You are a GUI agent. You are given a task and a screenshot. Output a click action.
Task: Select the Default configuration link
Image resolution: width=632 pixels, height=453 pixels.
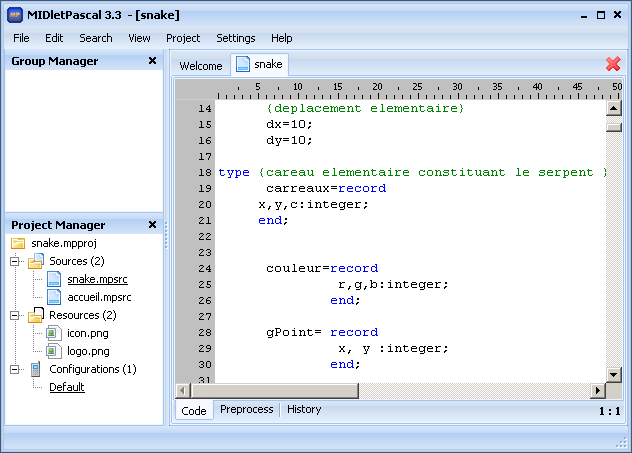click(x=67, y=387)
